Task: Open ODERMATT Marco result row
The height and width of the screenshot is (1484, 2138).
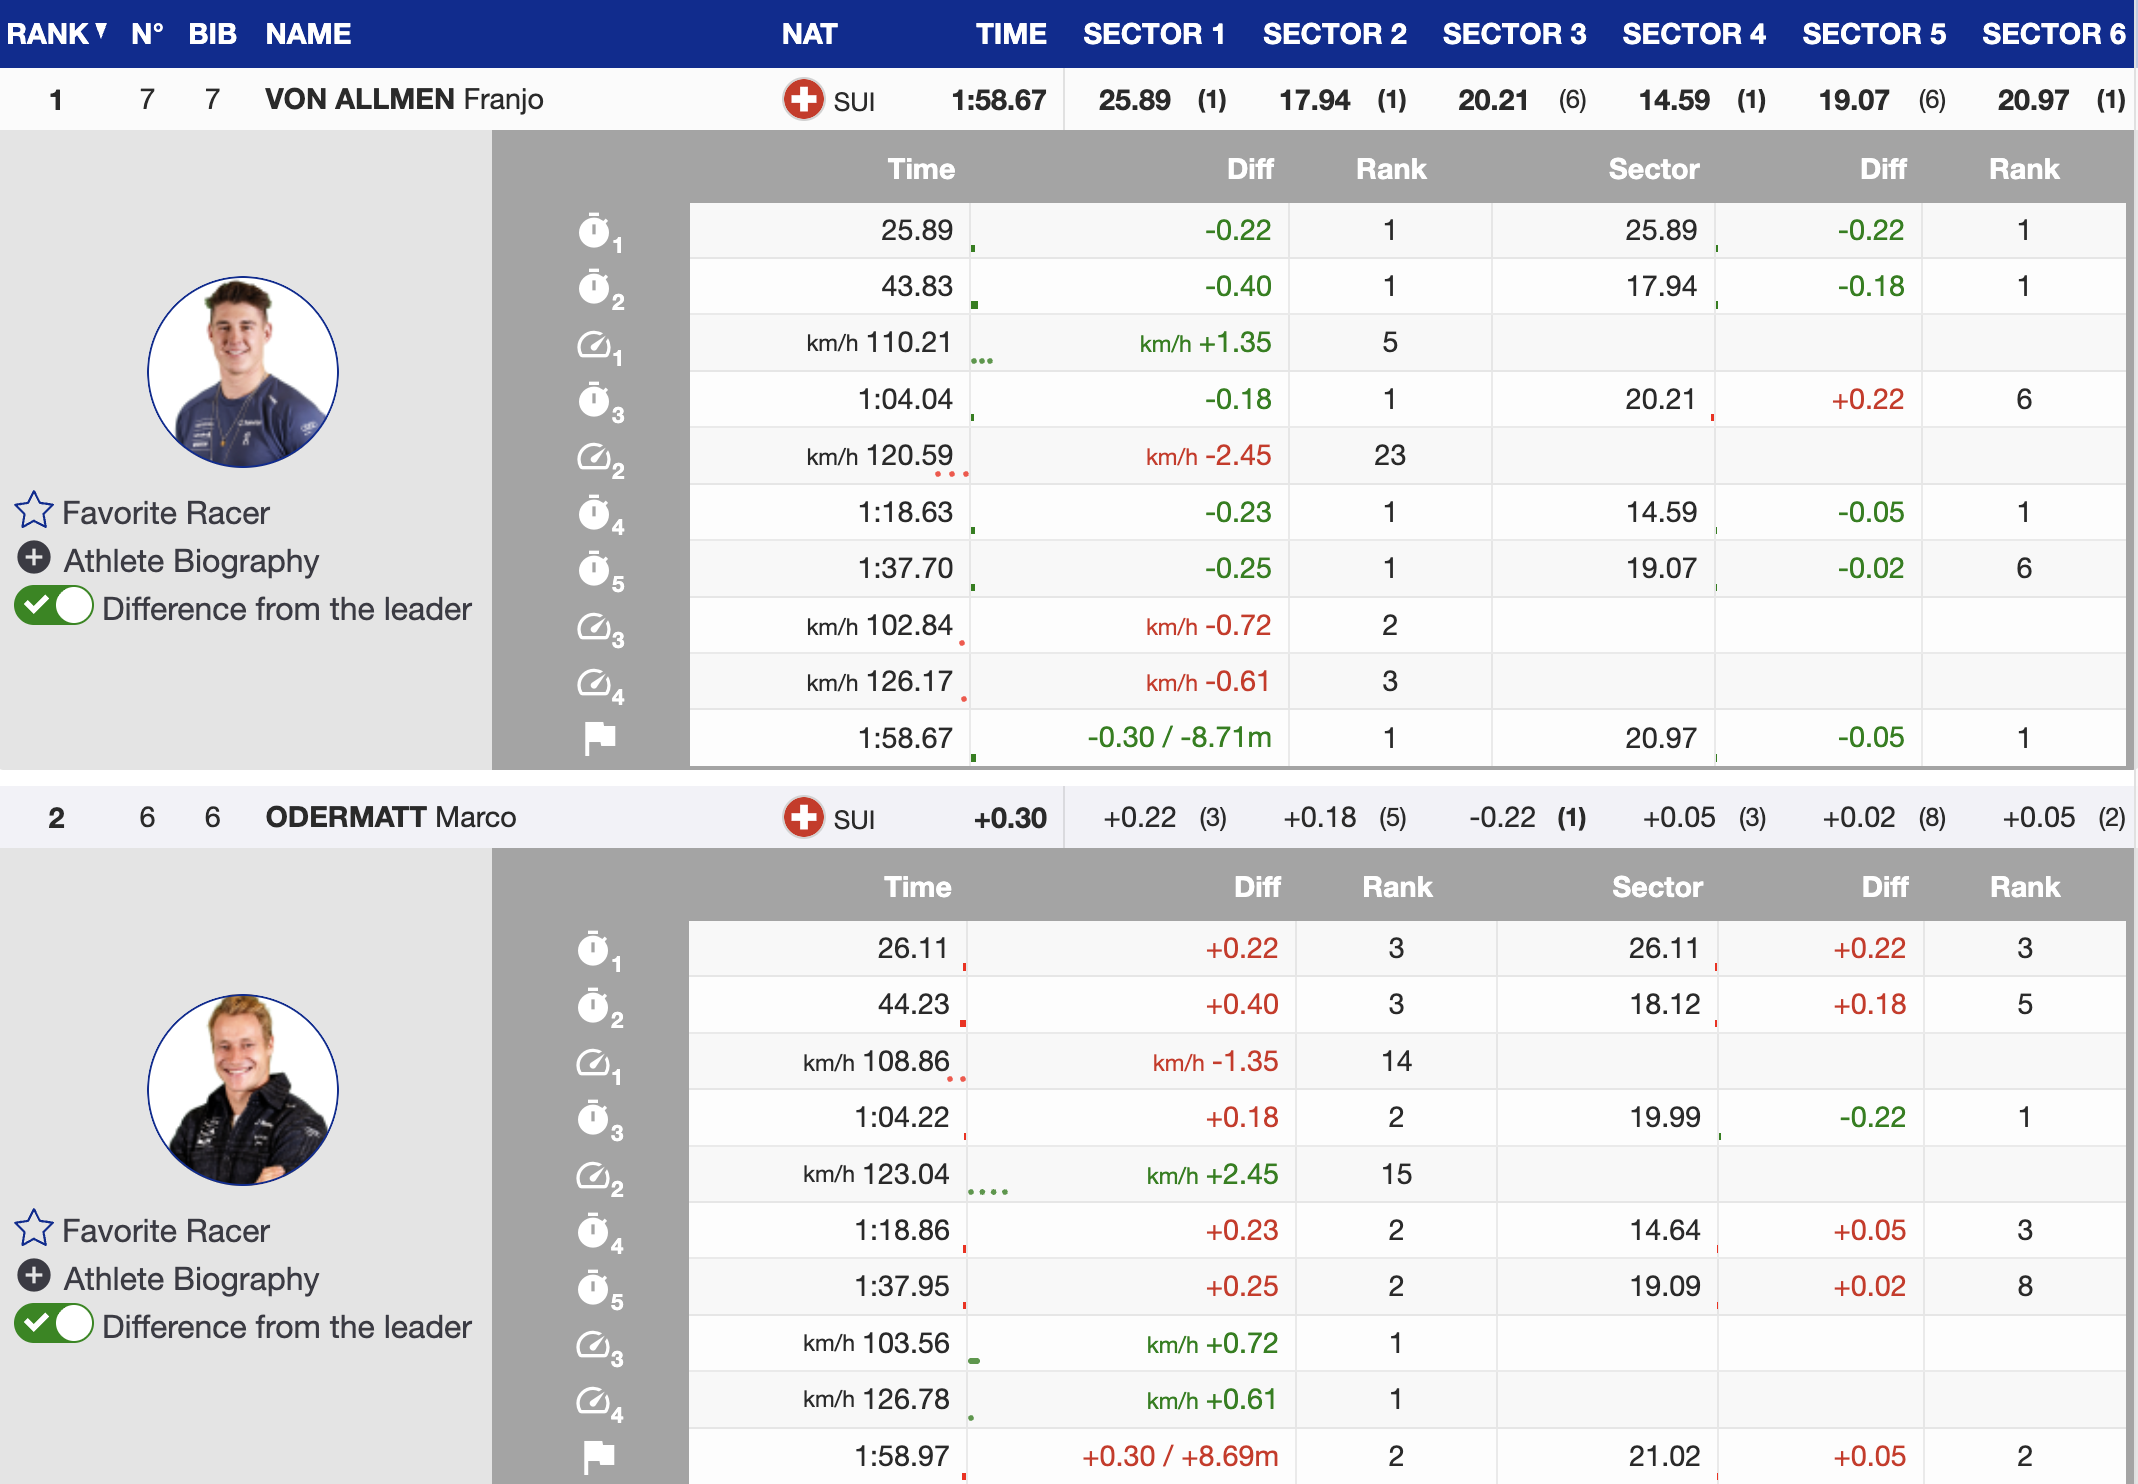Action: tap(390, 817)
